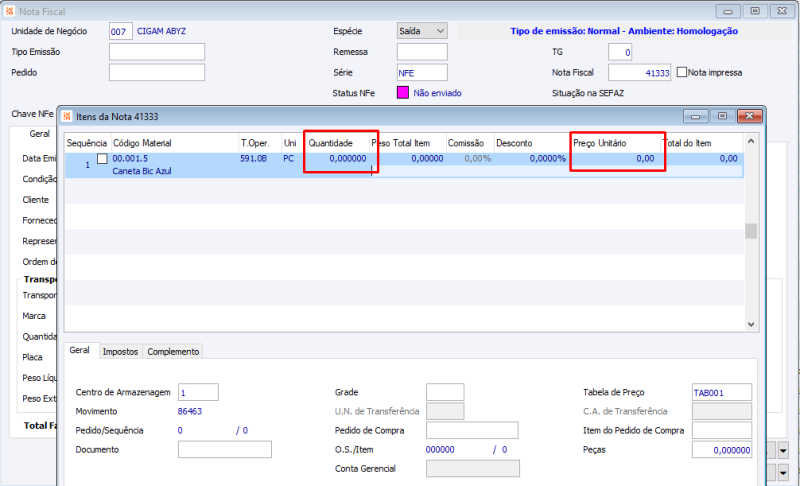Click the Movimento value 86463
Screen dimensions: 800x486
pyautogui.click(x=190, y=411)
